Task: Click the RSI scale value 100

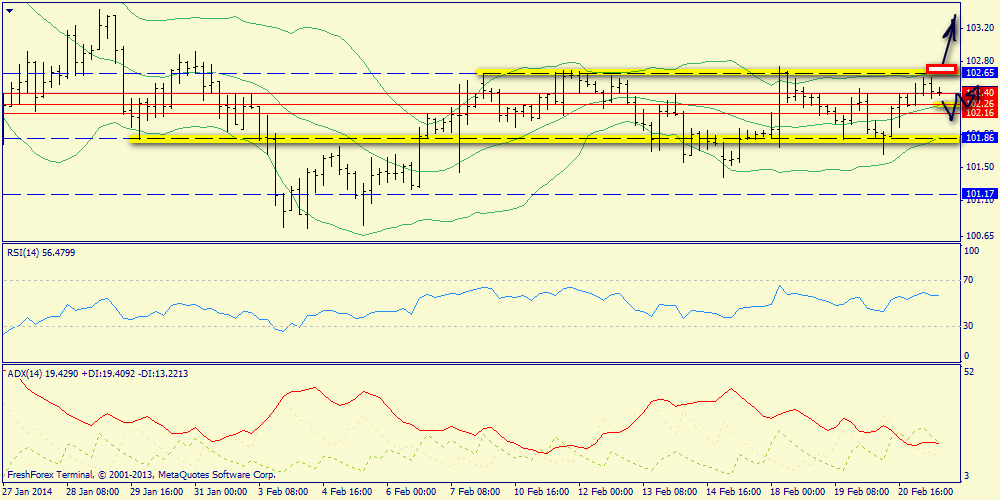Action: coord(970,252)
